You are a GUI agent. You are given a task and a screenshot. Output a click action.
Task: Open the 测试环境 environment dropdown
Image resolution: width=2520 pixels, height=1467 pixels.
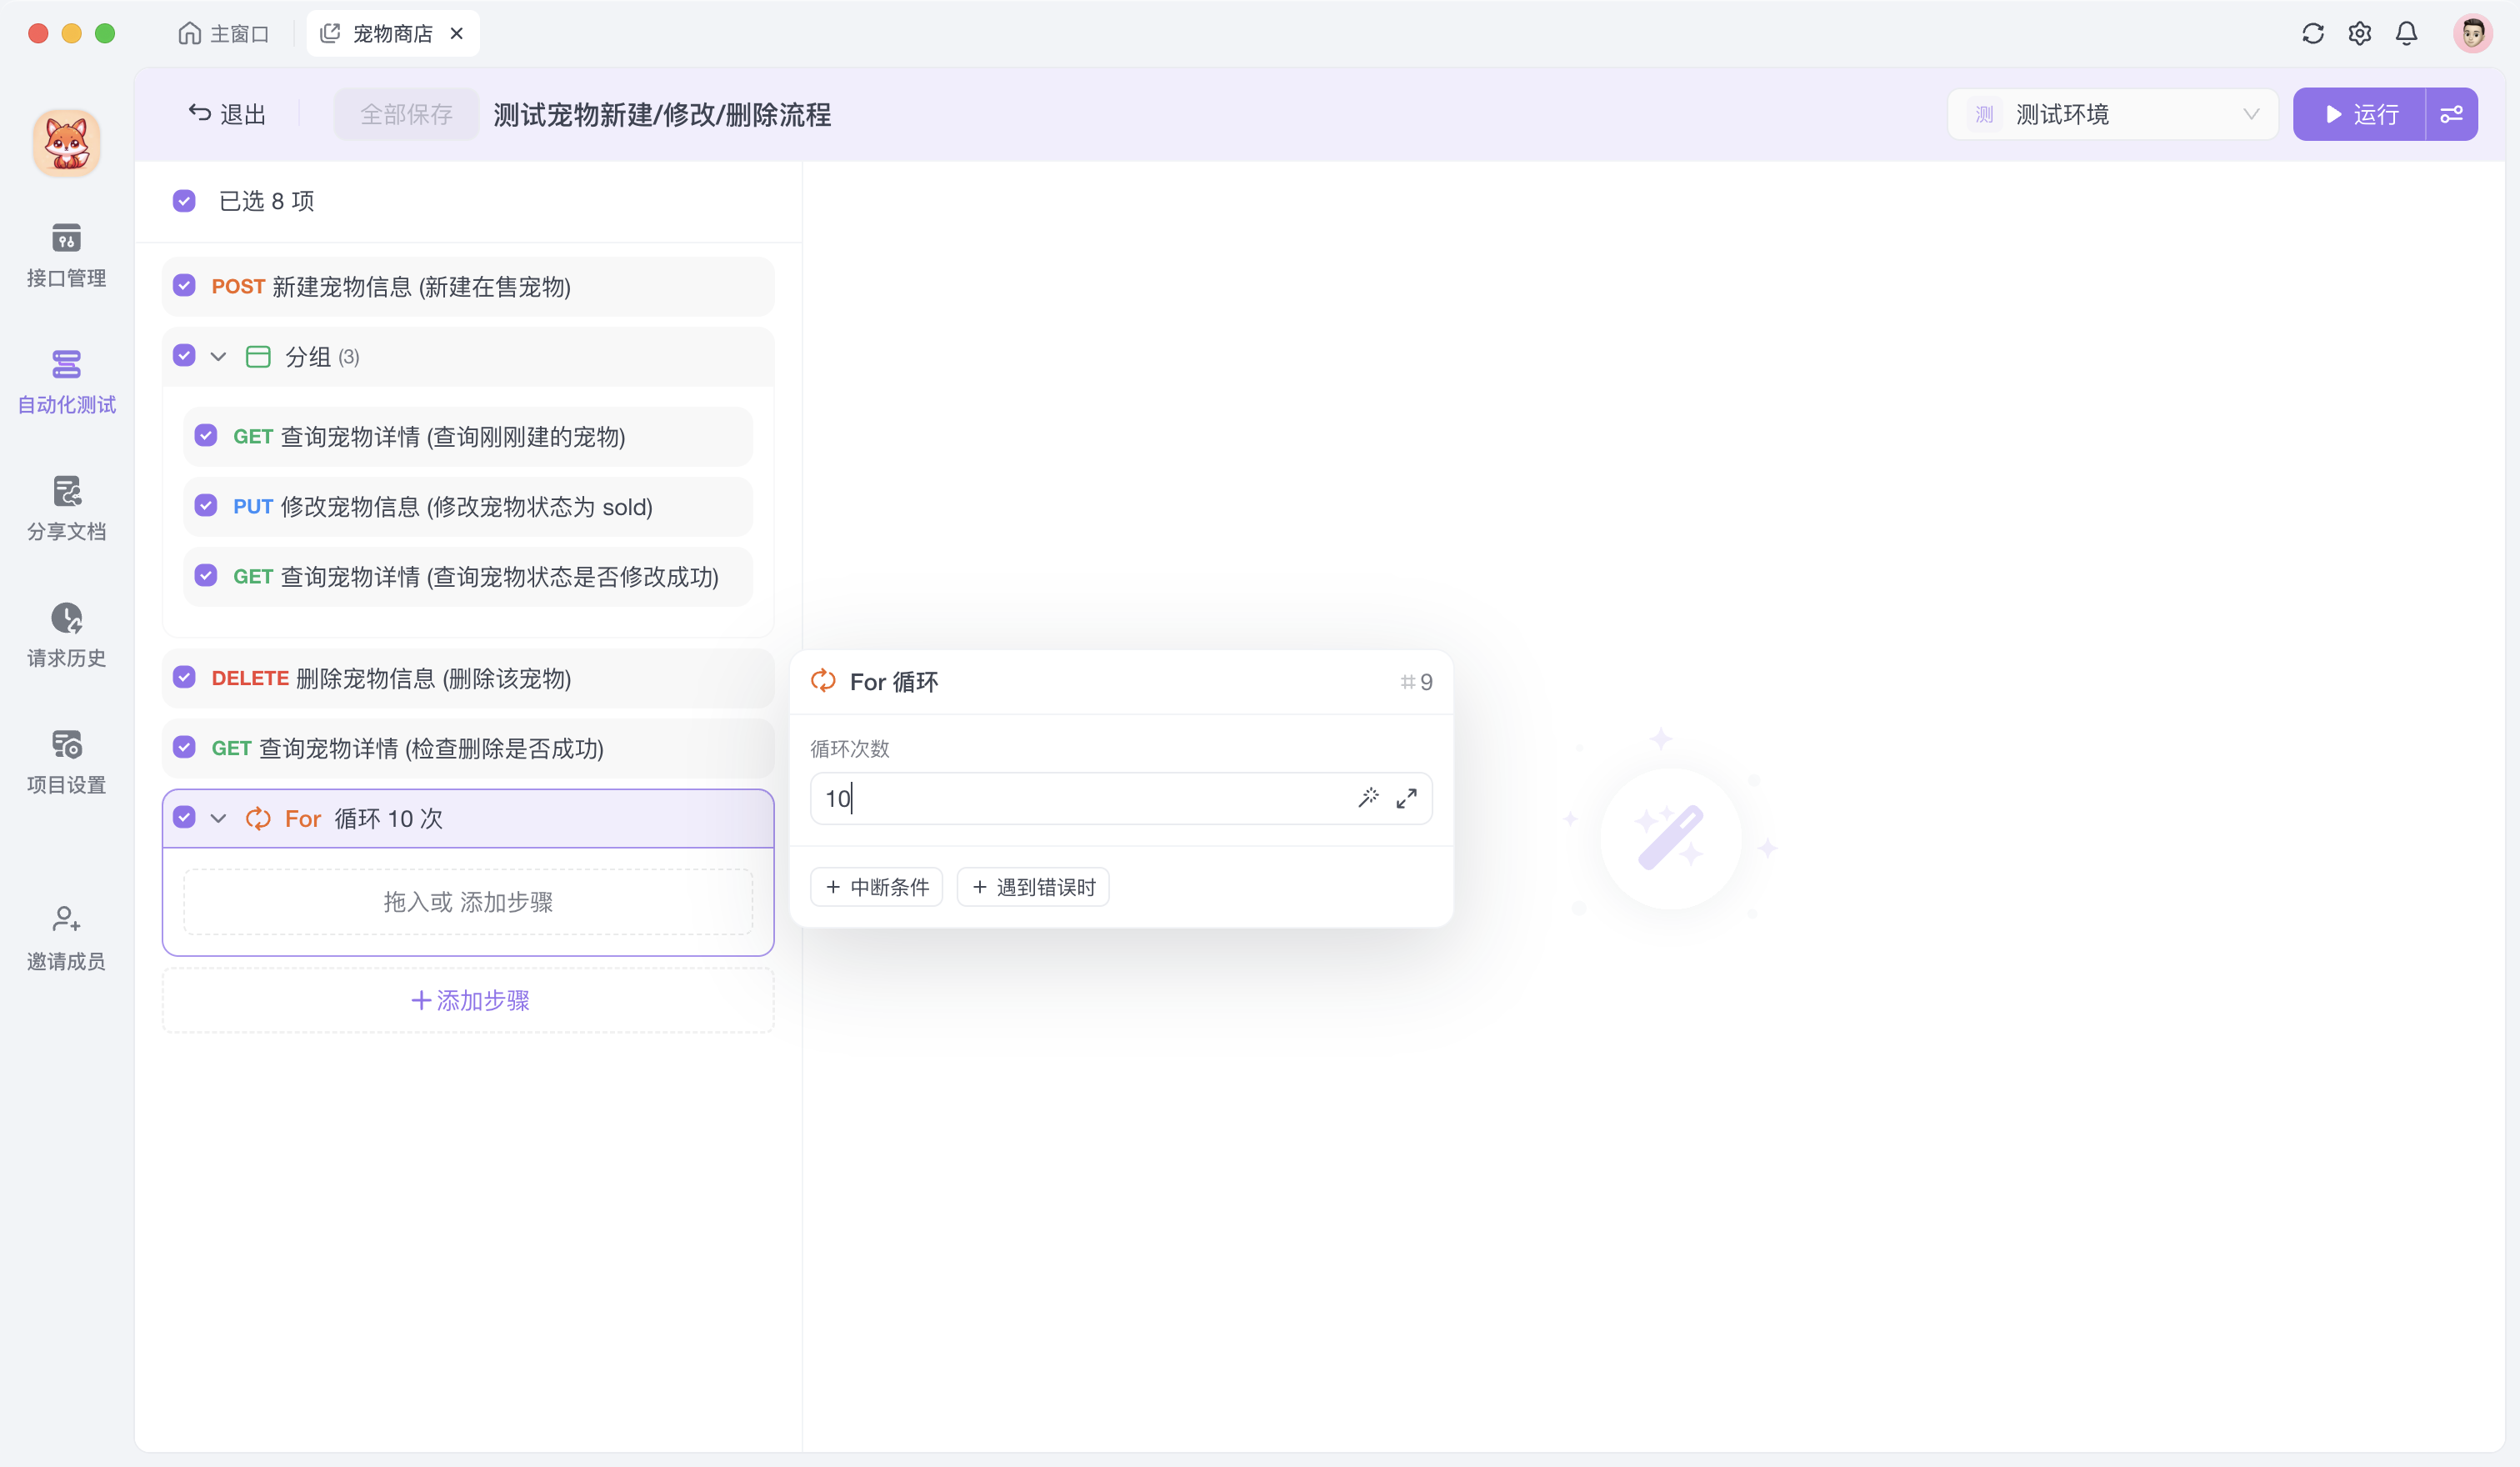point(2112,114)
